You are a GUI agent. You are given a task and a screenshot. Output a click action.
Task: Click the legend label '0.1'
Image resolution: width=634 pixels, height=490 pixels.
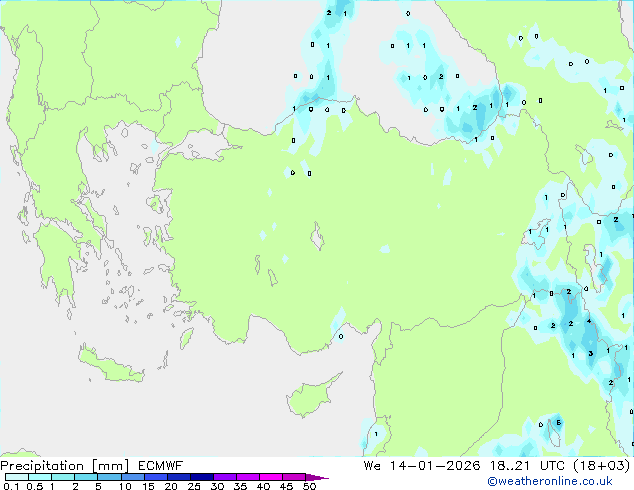[x=11, y=486]
